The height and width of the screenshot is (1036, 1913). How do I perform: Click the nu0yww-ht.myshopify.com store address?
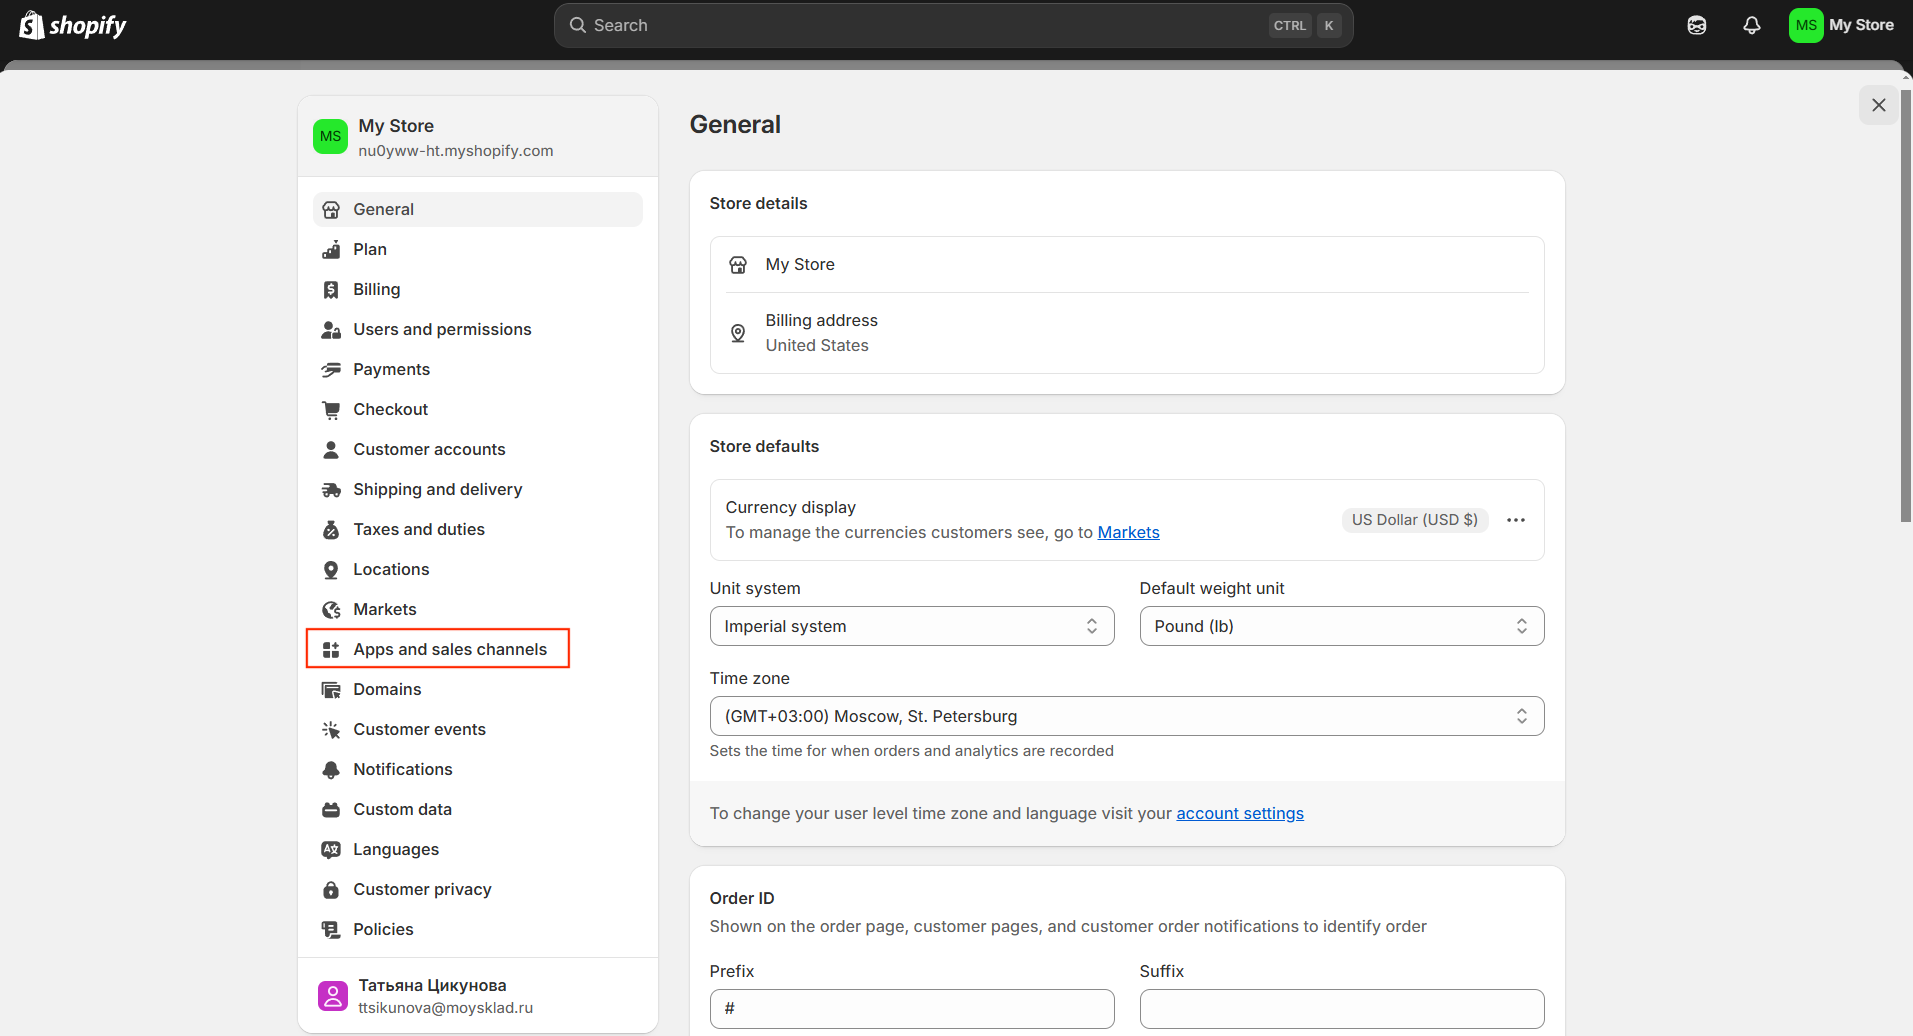[456, 151]
